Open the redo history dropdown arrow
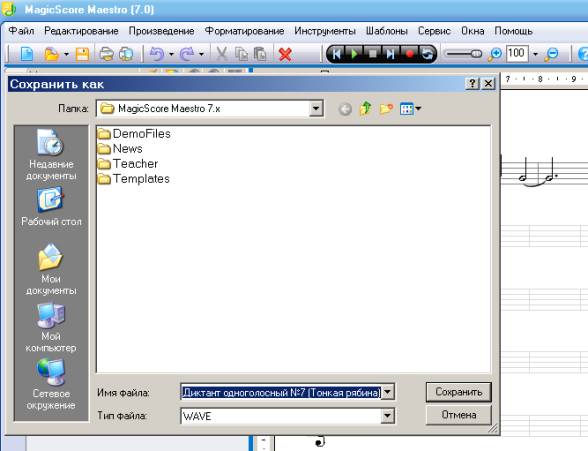 (x=201, y=55)
